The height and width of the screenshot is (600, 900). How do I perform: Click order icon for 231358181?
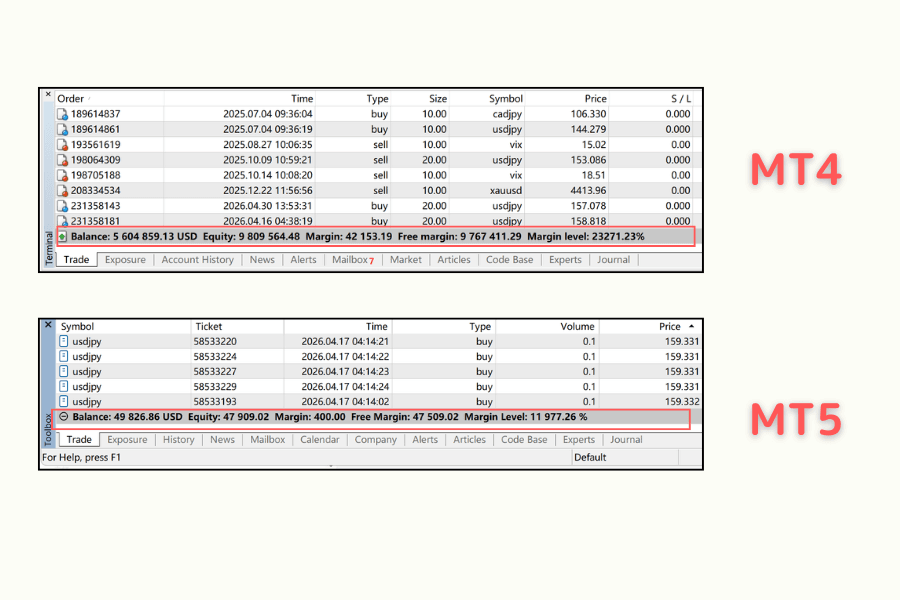pyautogui.click(x=62, y=221)
